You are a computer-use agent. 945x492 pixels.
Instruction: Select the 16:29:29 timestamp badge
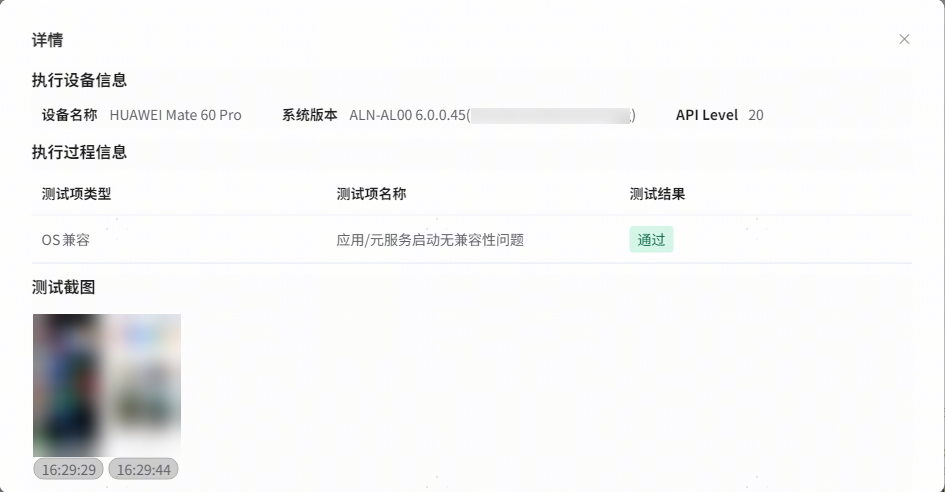point(68,469)
